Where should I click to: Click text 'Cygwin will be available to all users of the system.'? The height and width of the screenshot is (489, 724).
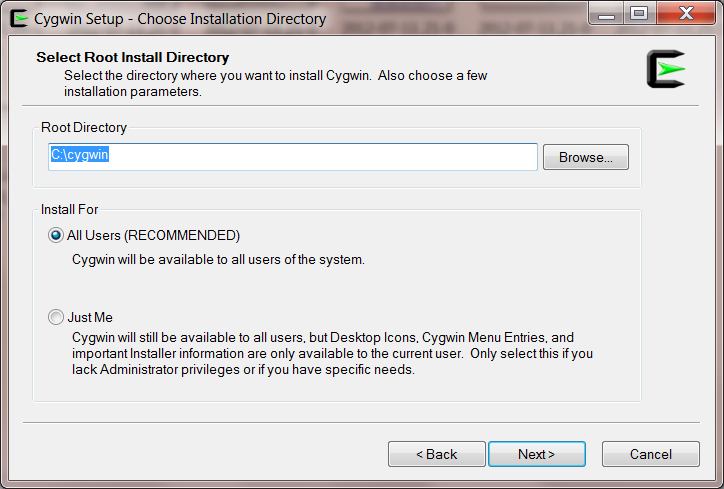[218, 260]
